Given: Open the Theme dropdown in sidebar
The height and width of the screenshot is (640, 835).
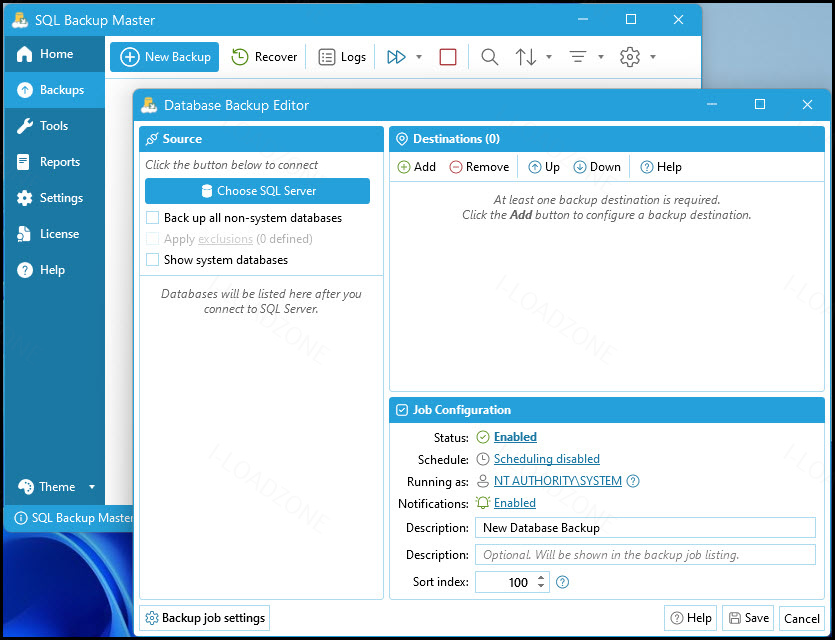Looking at the screenshot, I should [55, 487].
